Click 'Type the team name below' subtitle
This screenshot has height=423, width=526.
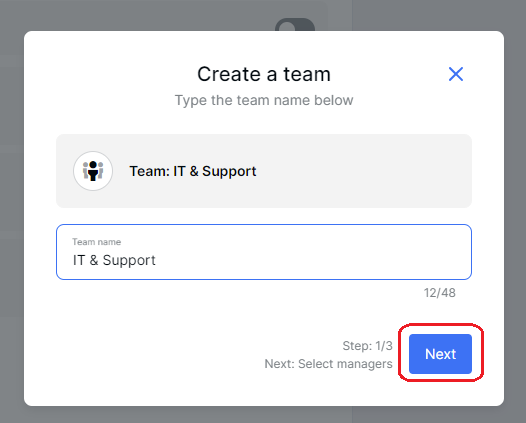click(x=264, y=100)
